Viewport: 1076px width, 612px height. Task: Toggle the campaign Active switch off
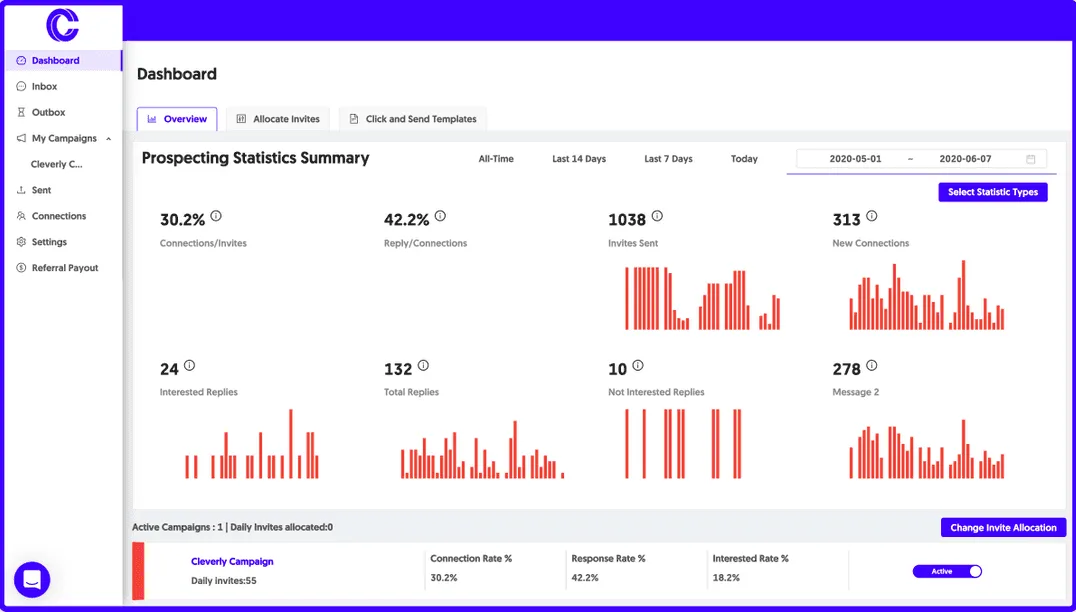pyautogui.click(x=946, y=571)
